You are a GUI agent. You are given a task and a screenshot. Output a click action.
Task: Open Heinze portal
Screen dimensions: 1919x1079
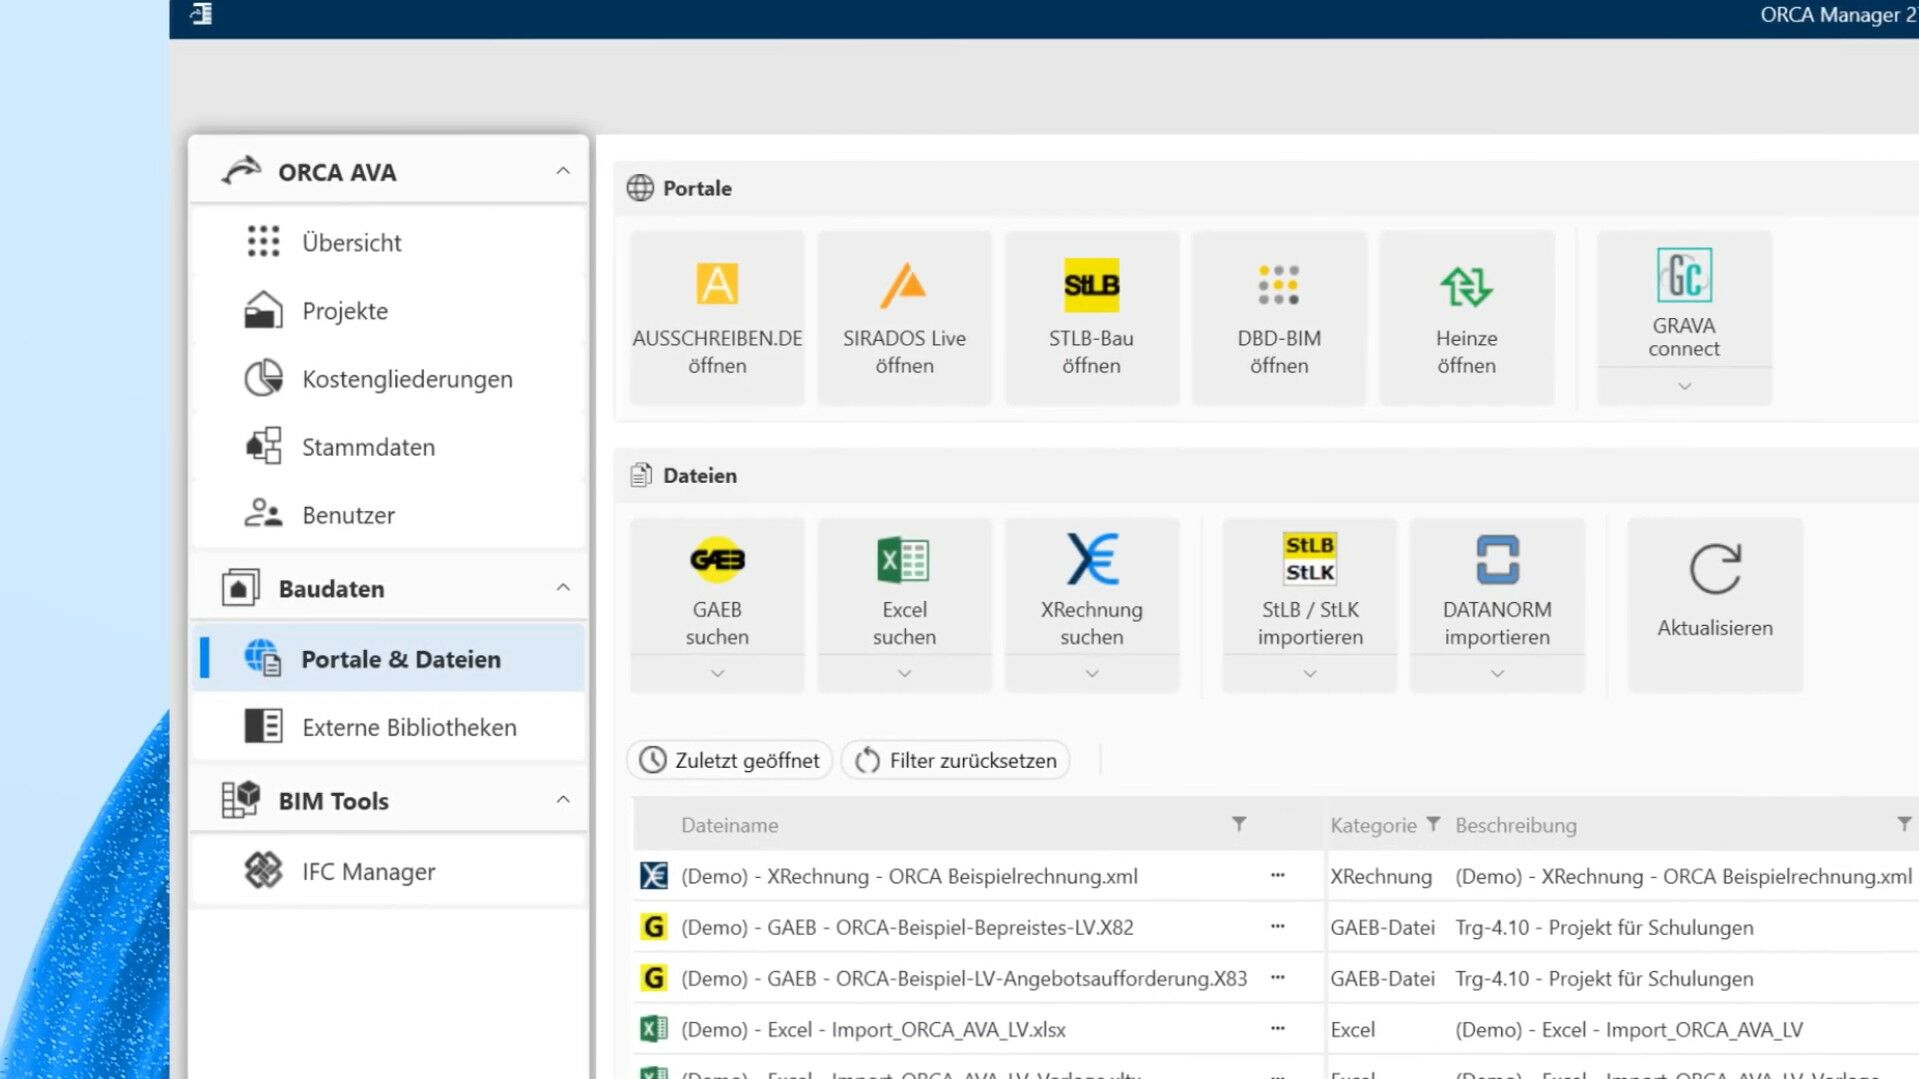pos(1466,317)
